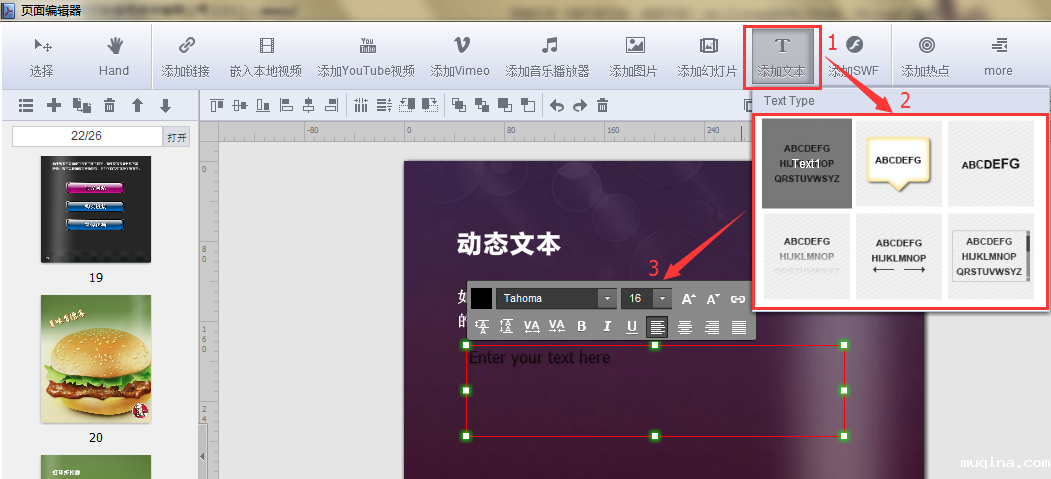
Task: Select the Hand tool
Action: coord(114,57)
